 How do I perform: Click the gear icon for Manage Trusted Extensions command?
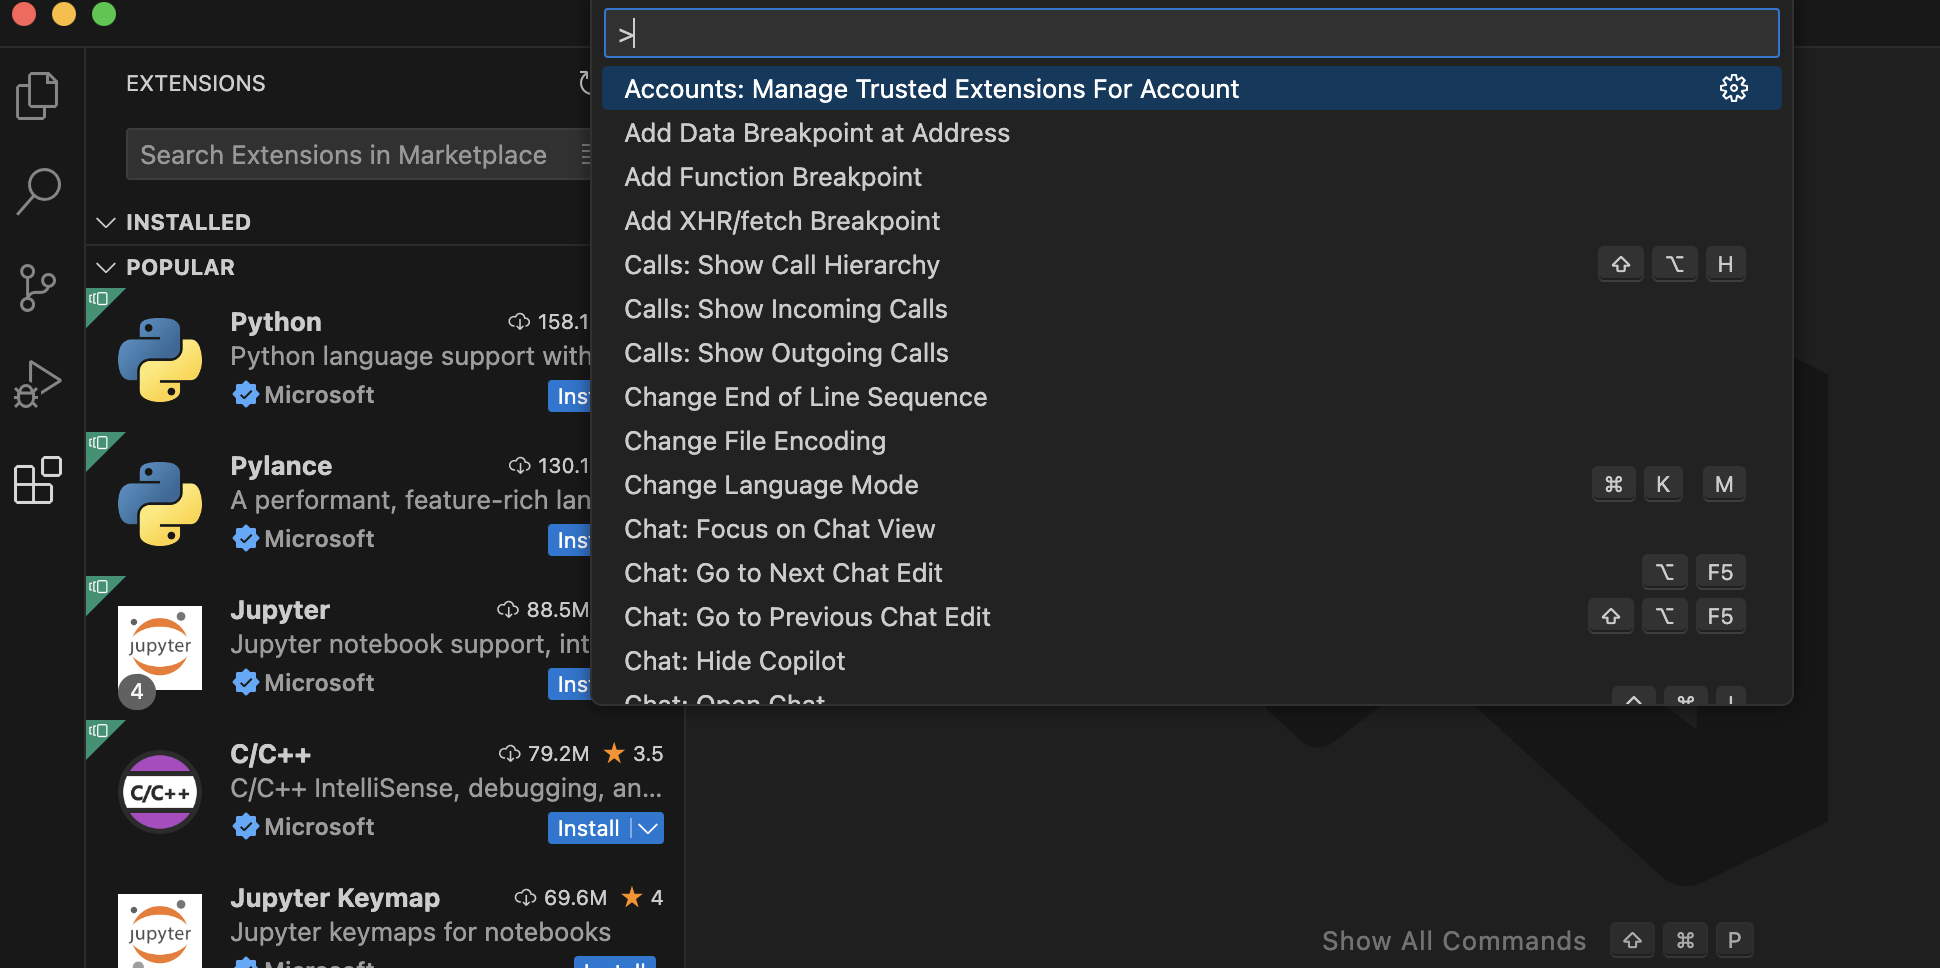(1733, 88)
